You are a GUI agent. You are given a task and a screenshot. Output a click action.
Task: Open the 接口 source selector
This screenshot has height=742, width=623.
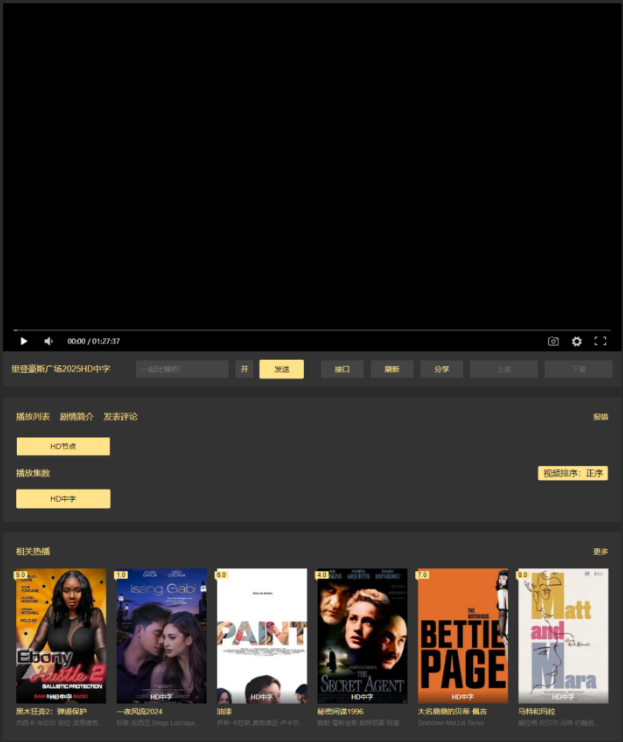click(x=342, y=369)
